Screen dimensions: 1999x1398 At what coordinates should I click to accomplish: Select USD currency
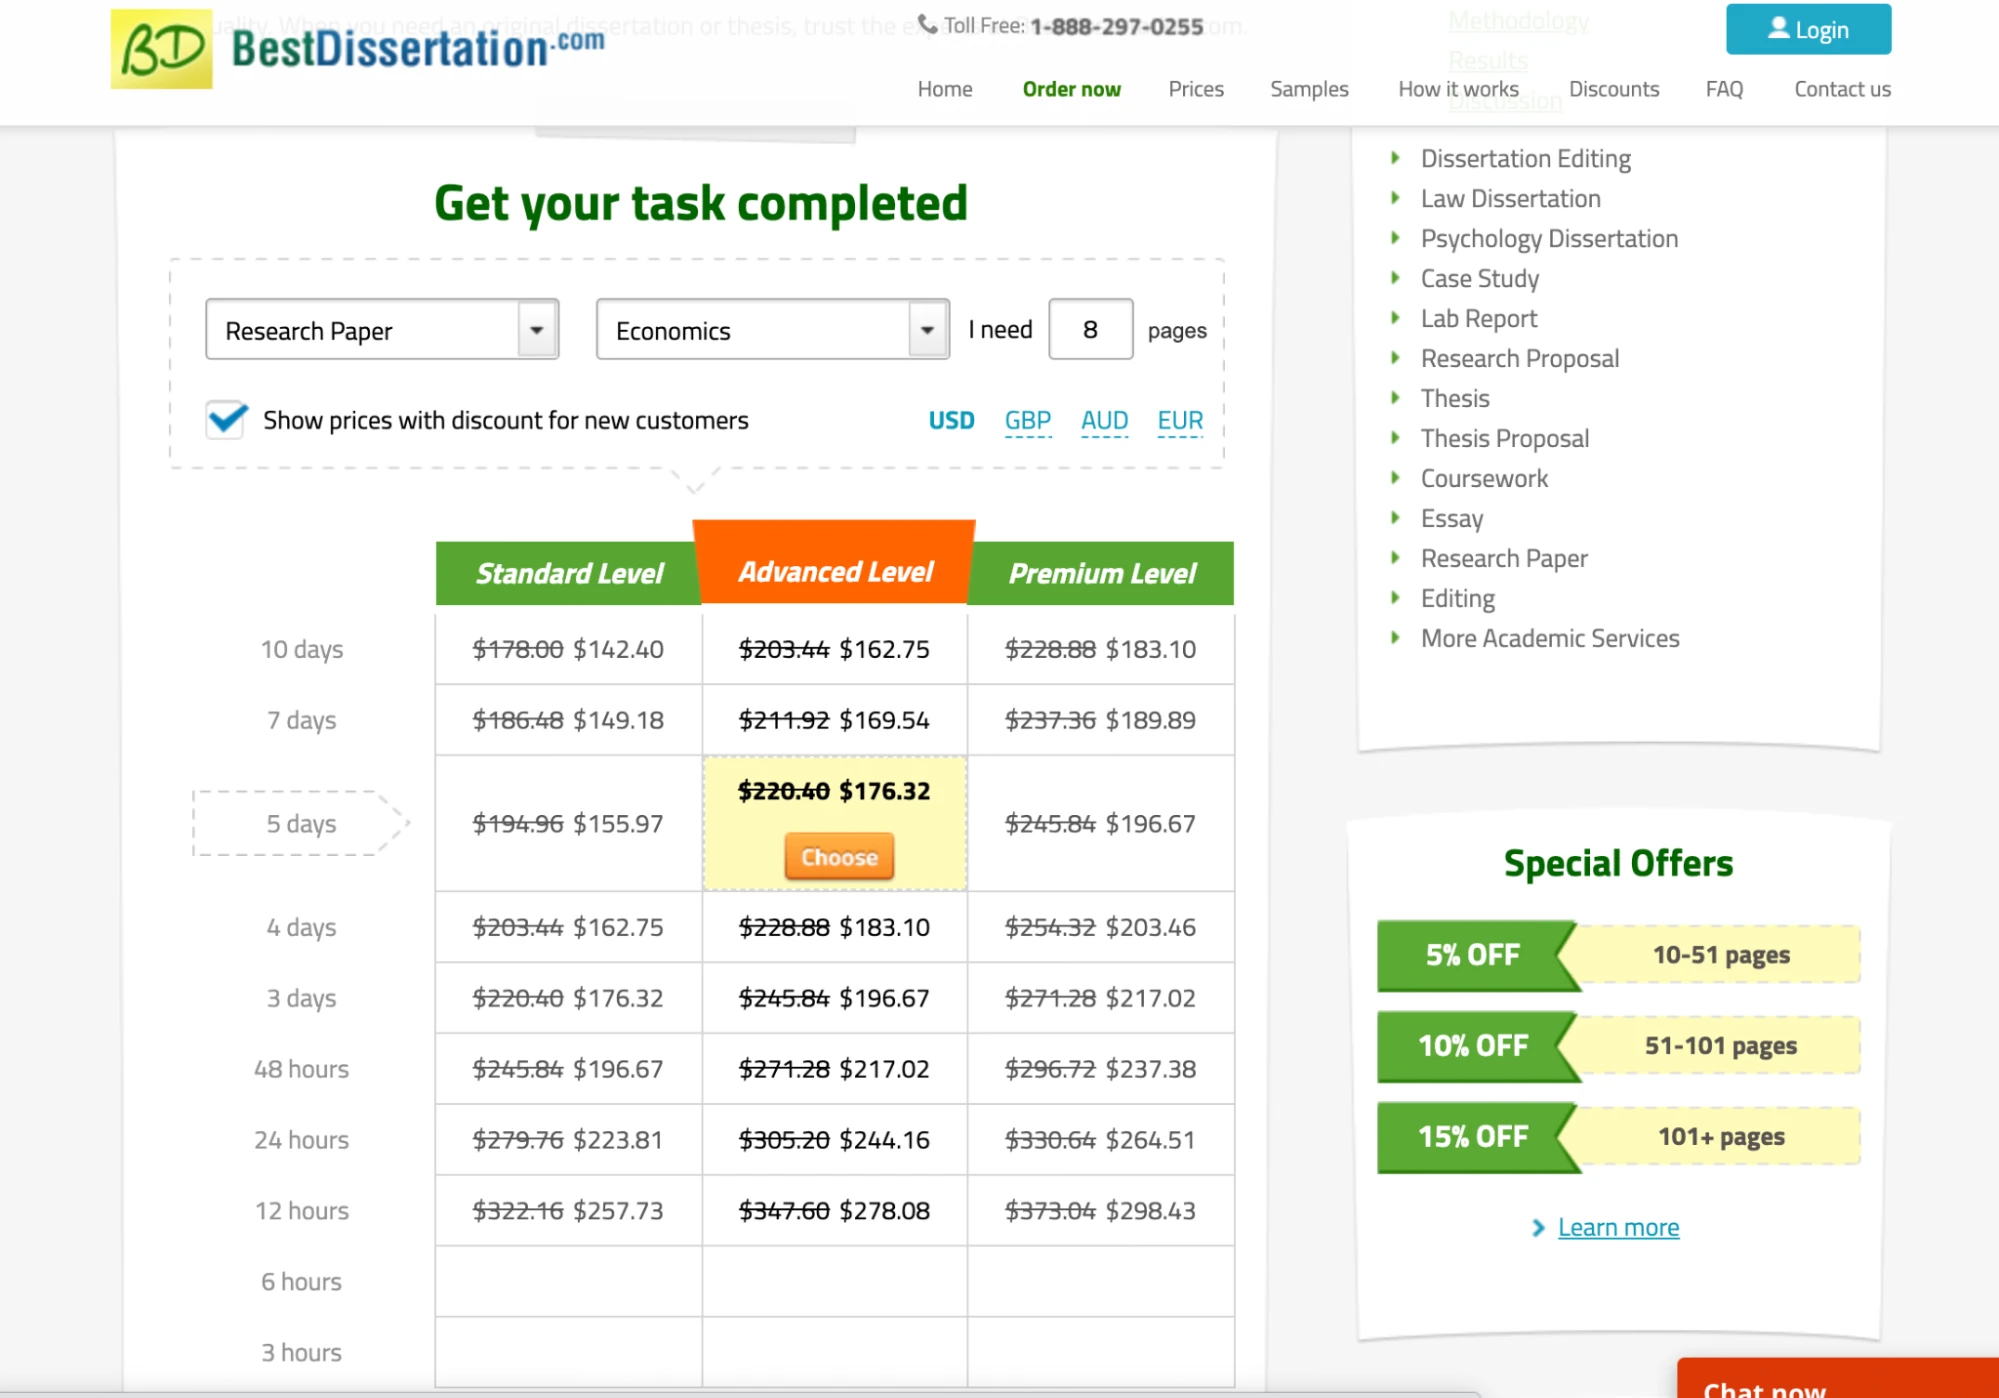951,421
